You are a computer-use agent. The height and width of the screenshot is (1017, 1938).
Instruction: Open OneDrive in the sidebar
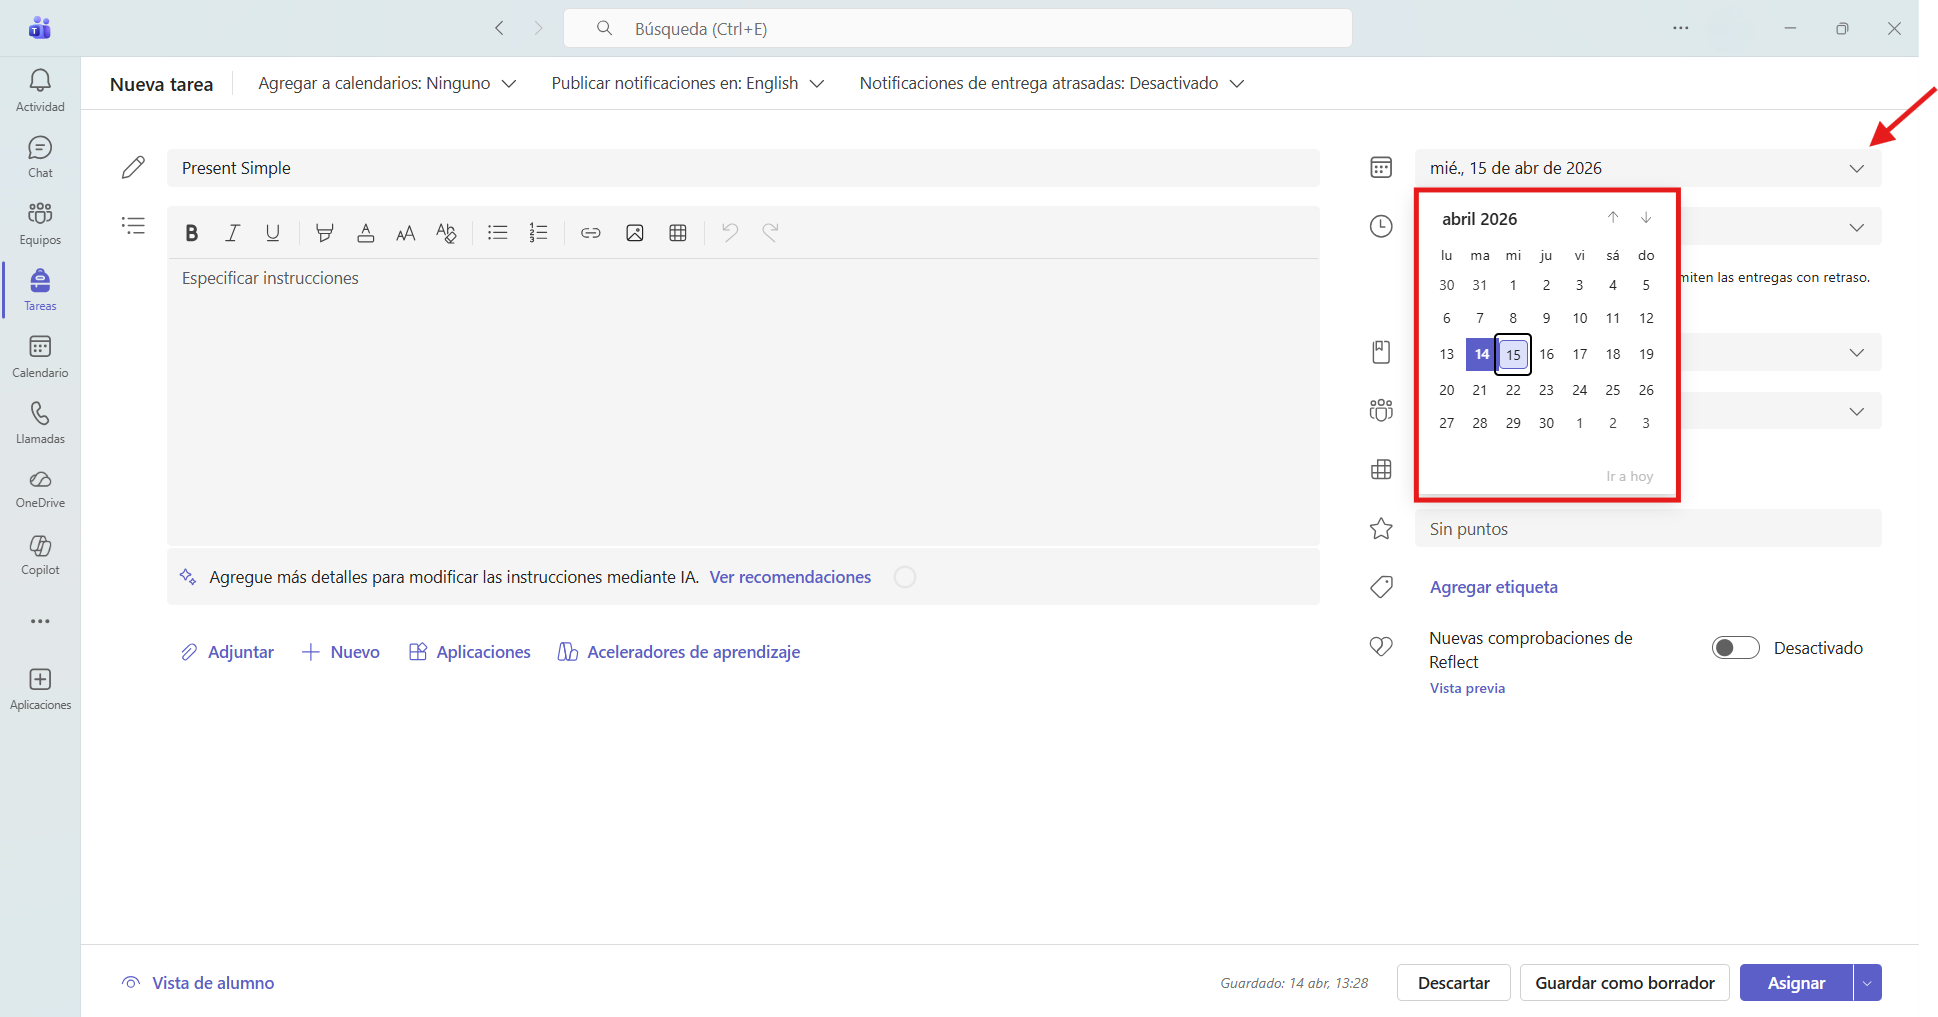click(x=40, y=489)
